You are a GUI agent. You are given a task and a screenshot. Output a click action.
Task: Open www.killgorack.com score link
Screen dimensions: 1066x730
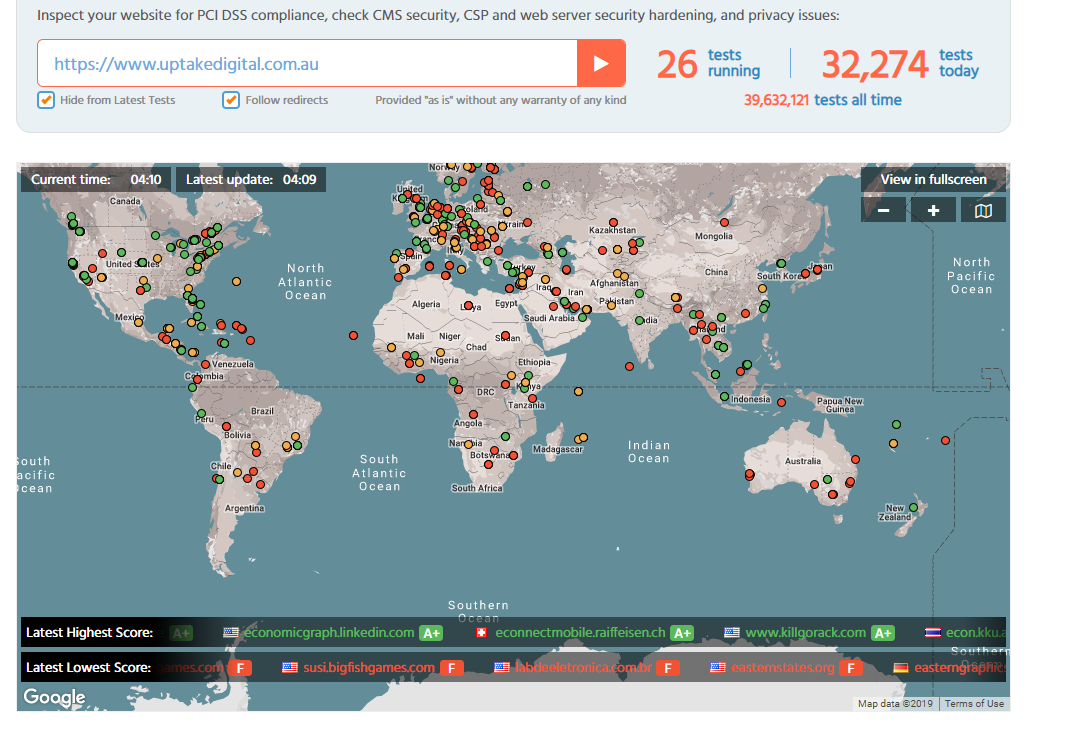805,633
